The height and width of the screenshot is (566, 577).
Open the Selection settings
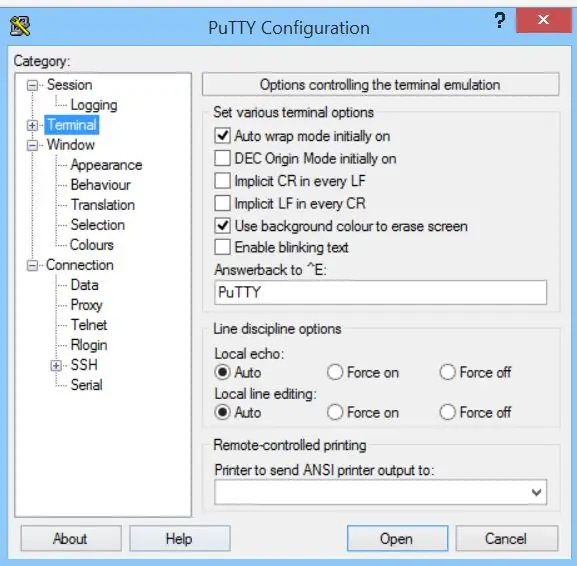tap(98, 225)
